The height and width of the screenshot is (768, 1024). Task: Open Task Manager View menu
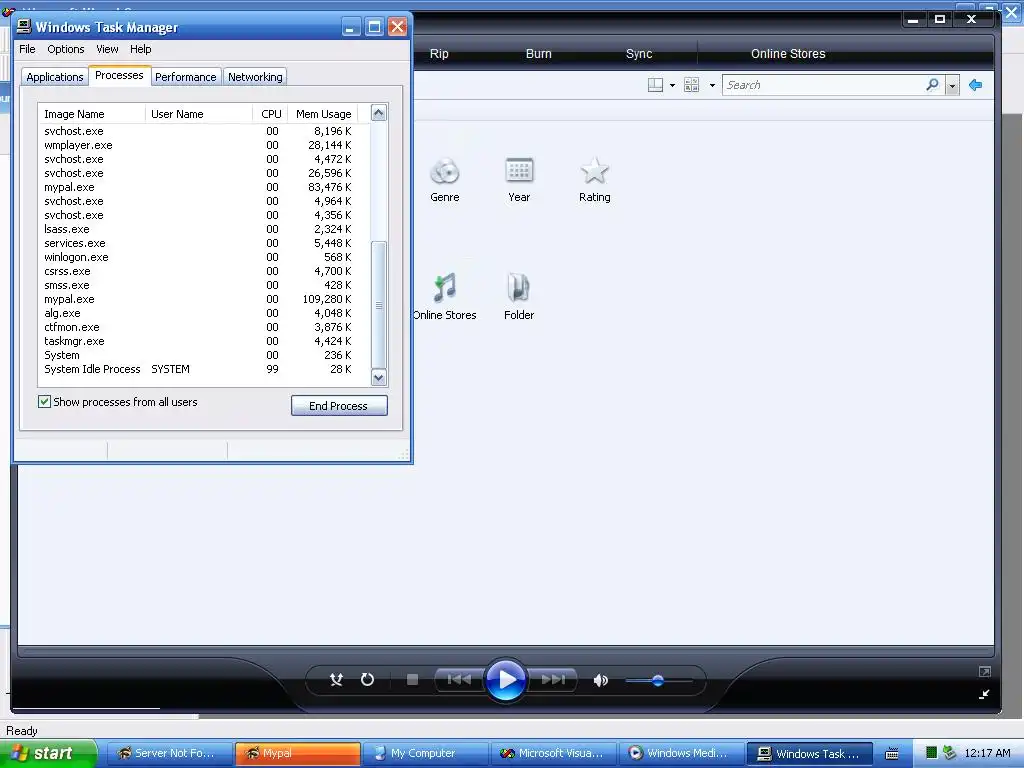coord(107,49)
